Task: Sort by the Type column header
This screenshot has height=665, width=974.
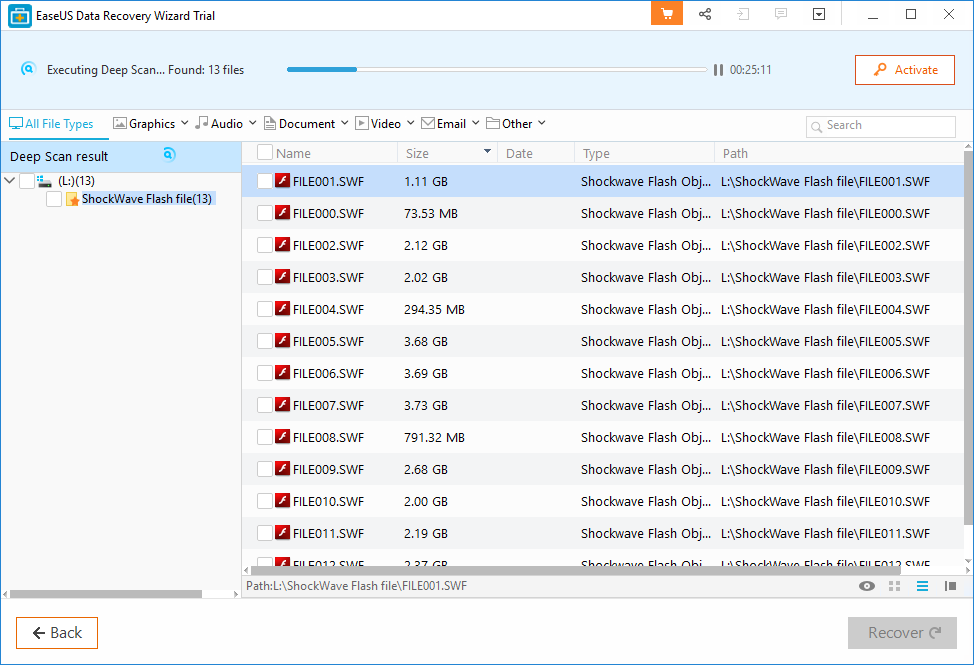Action: click(x=596, y=153)
